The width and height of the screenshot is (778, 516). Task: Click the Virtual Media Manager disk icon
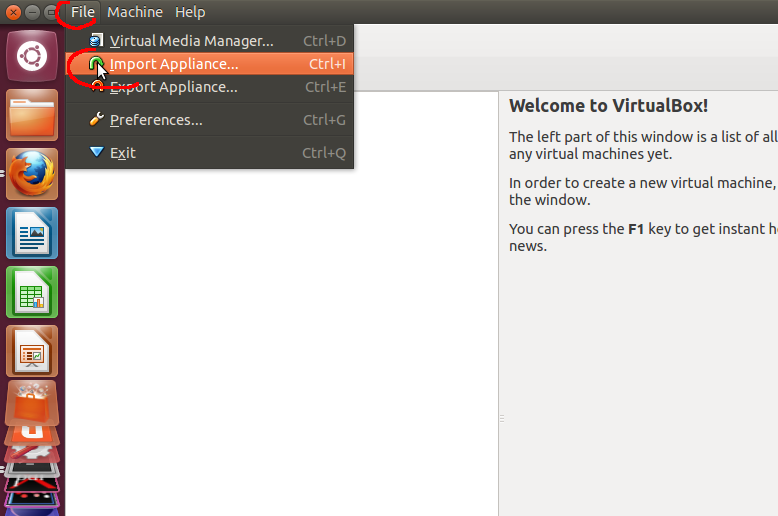96,40
